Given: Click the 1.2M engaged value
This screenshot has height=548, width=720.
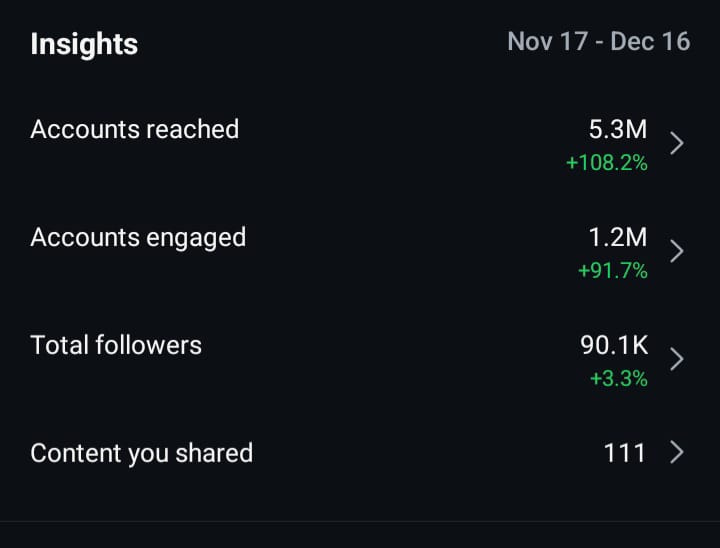Looking at the screenshot, I should tap(617, 237).
